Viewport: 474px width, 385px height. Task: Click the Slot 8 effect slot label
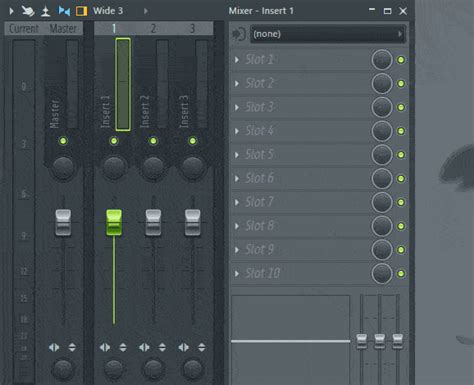(x=260, y=226)
